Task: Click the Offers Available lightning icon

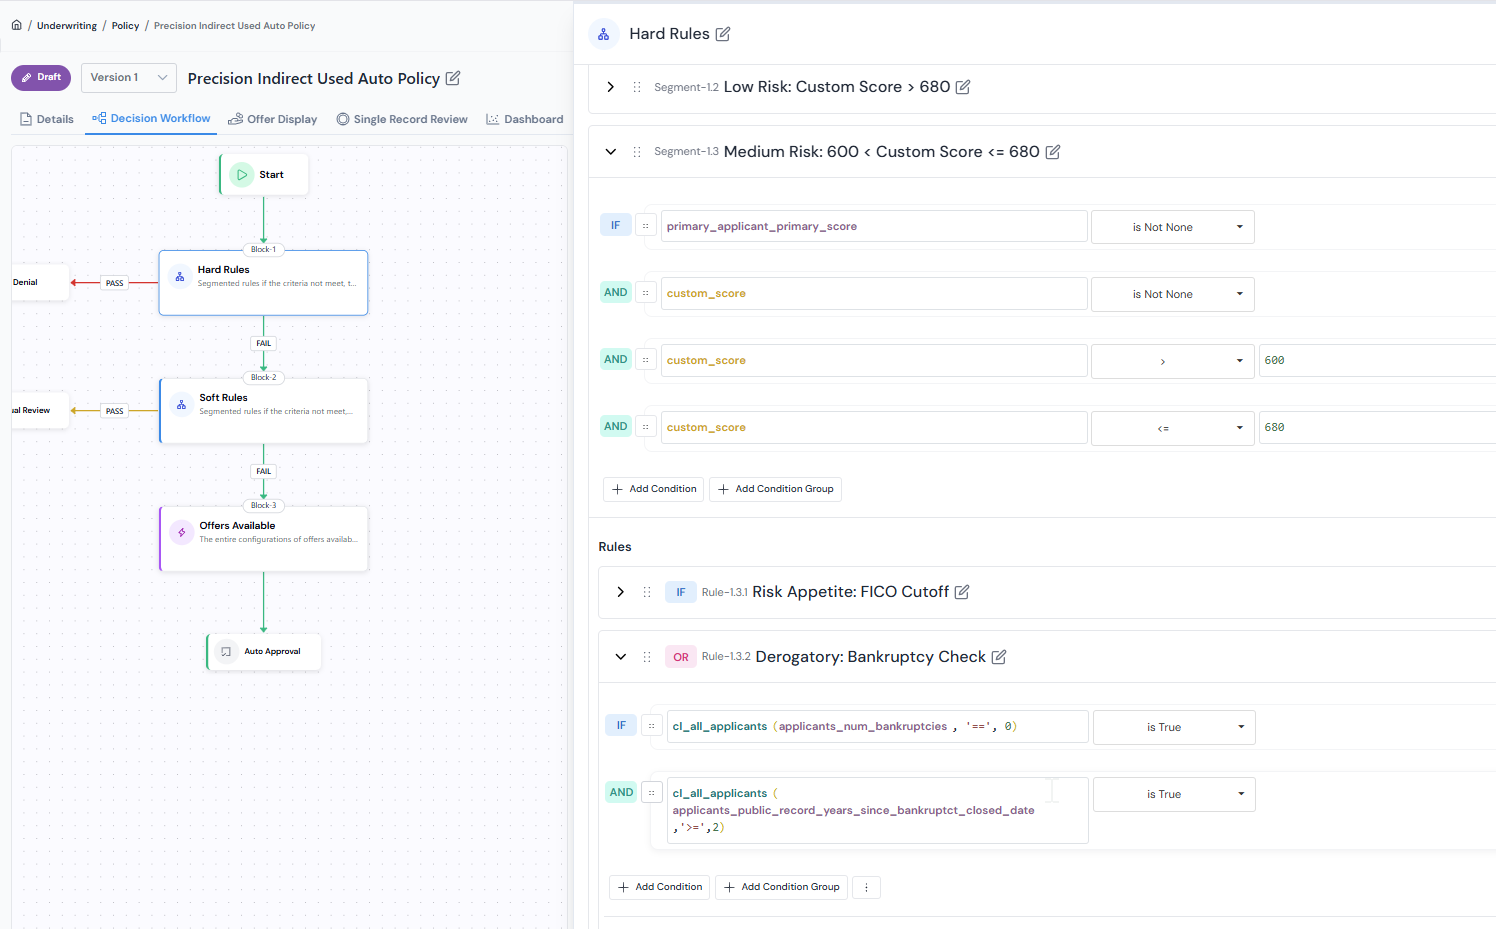Action: (x=181, y=533)
